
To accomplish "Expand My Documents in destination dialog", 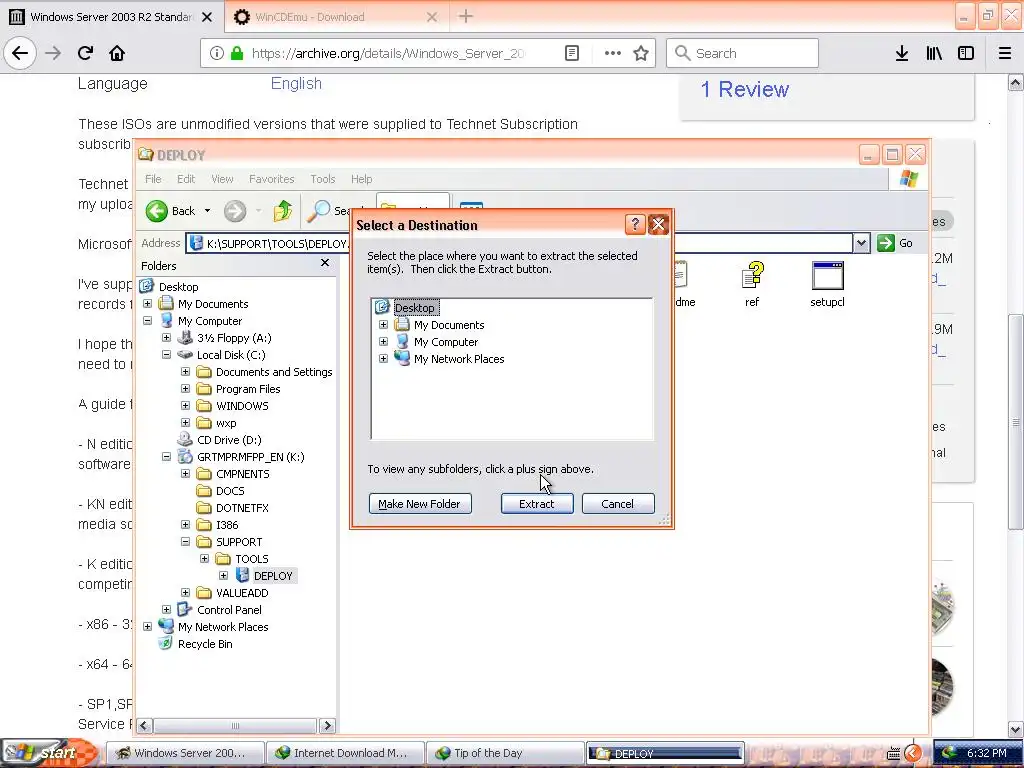I will coord(383,325).
